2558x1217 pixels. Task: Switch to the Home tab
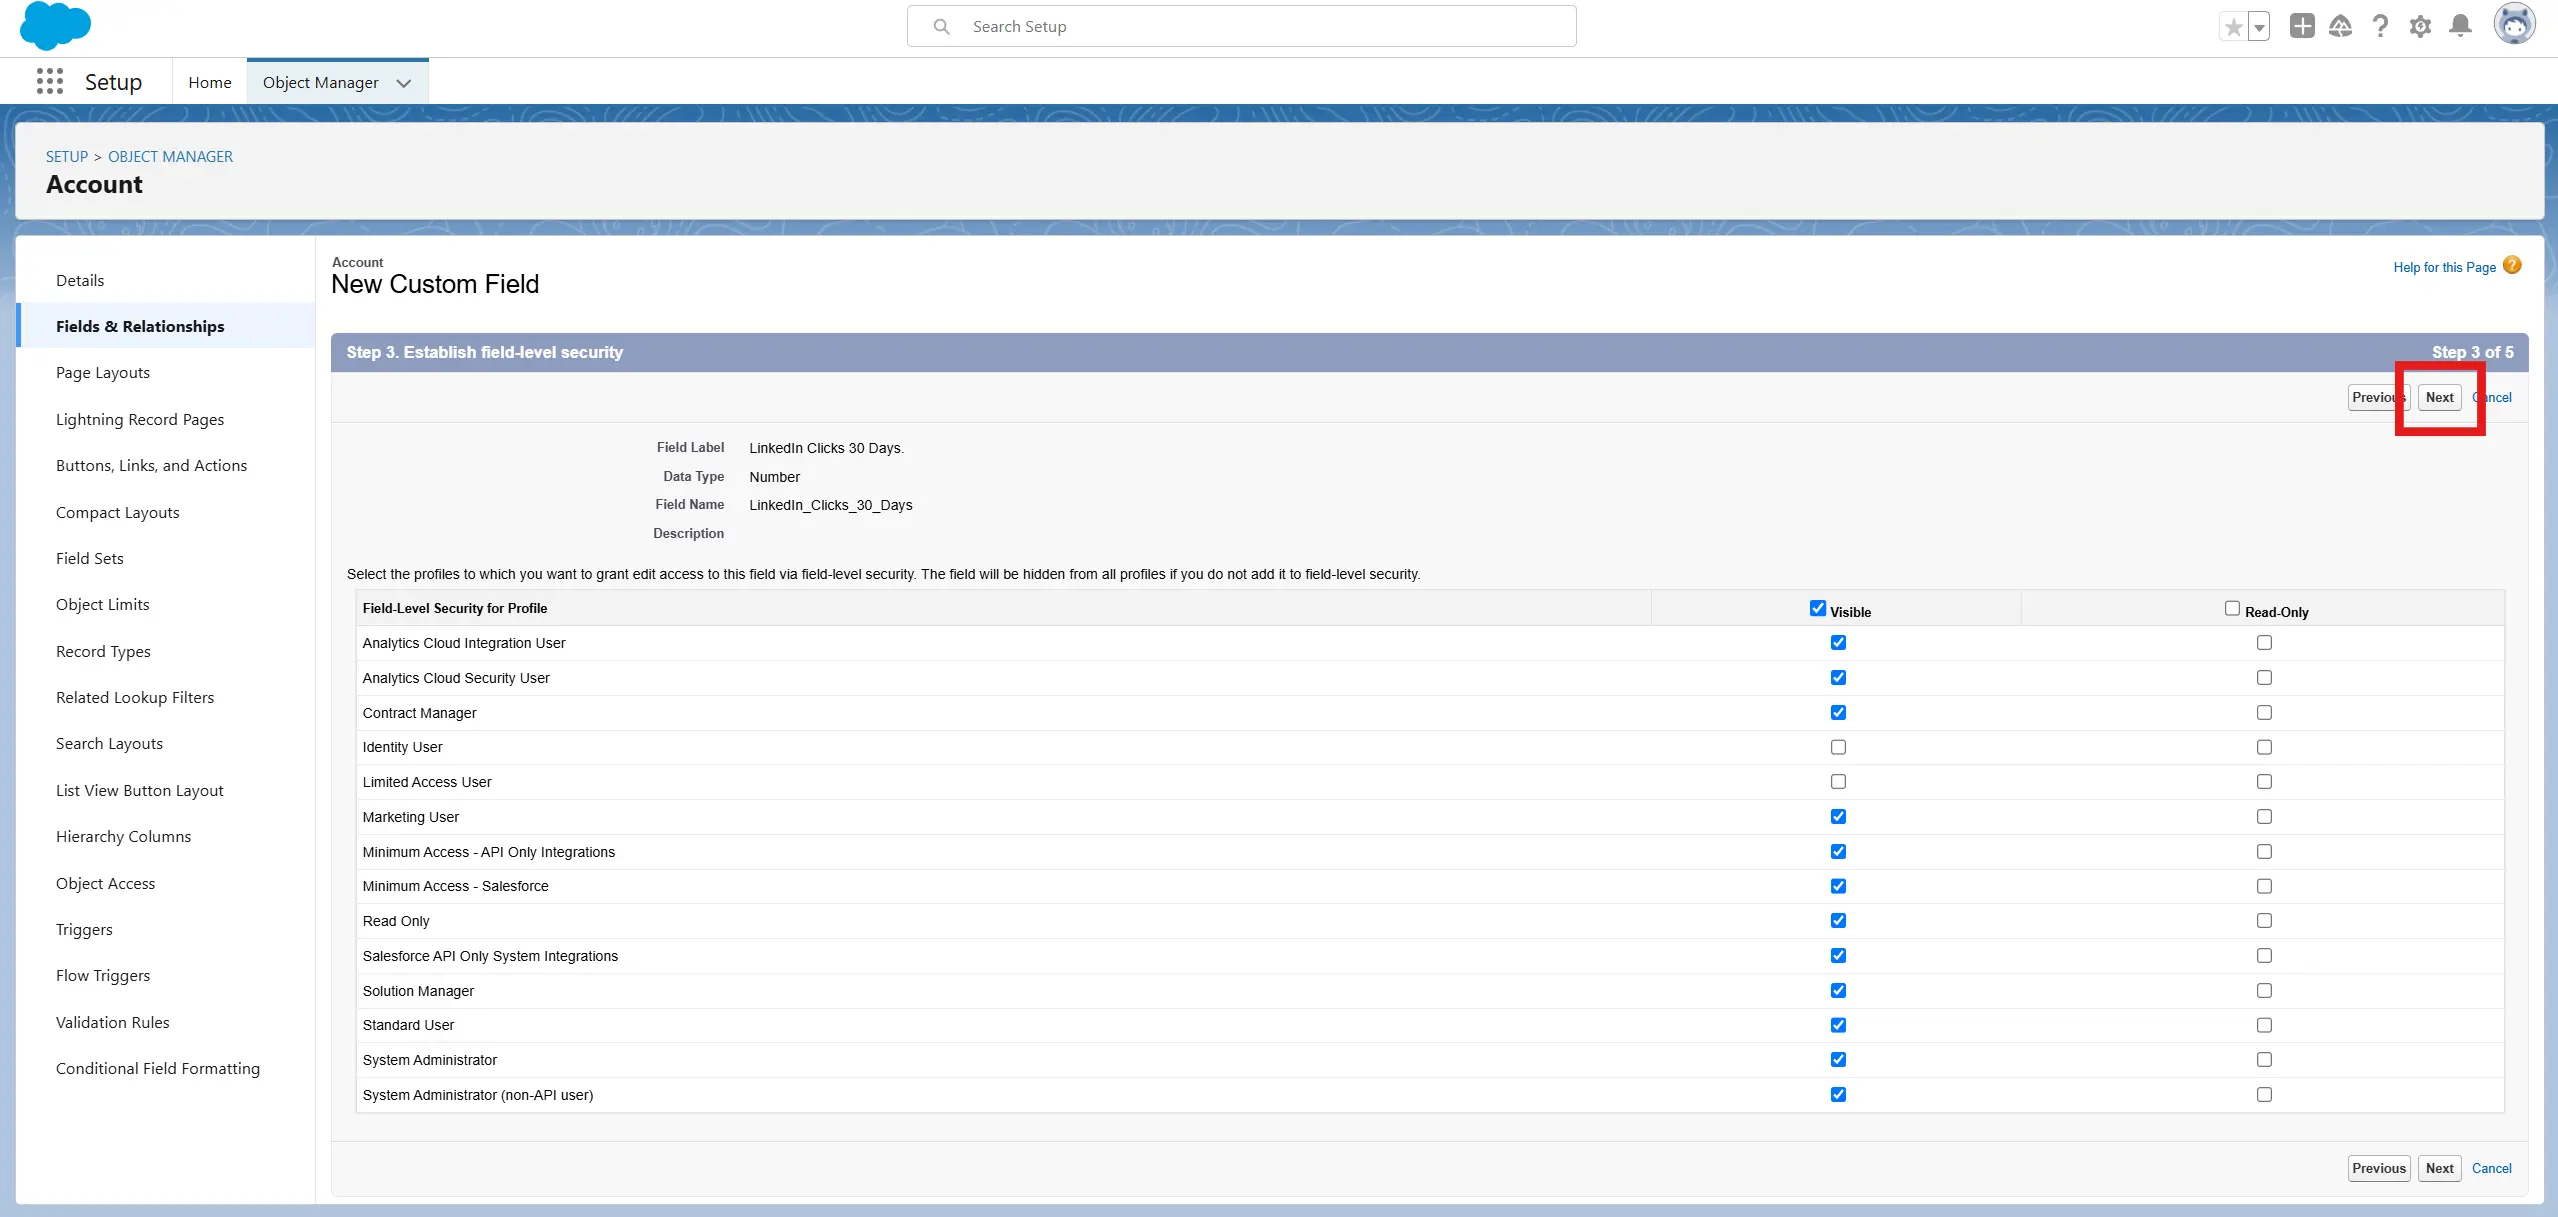point(209,82)
